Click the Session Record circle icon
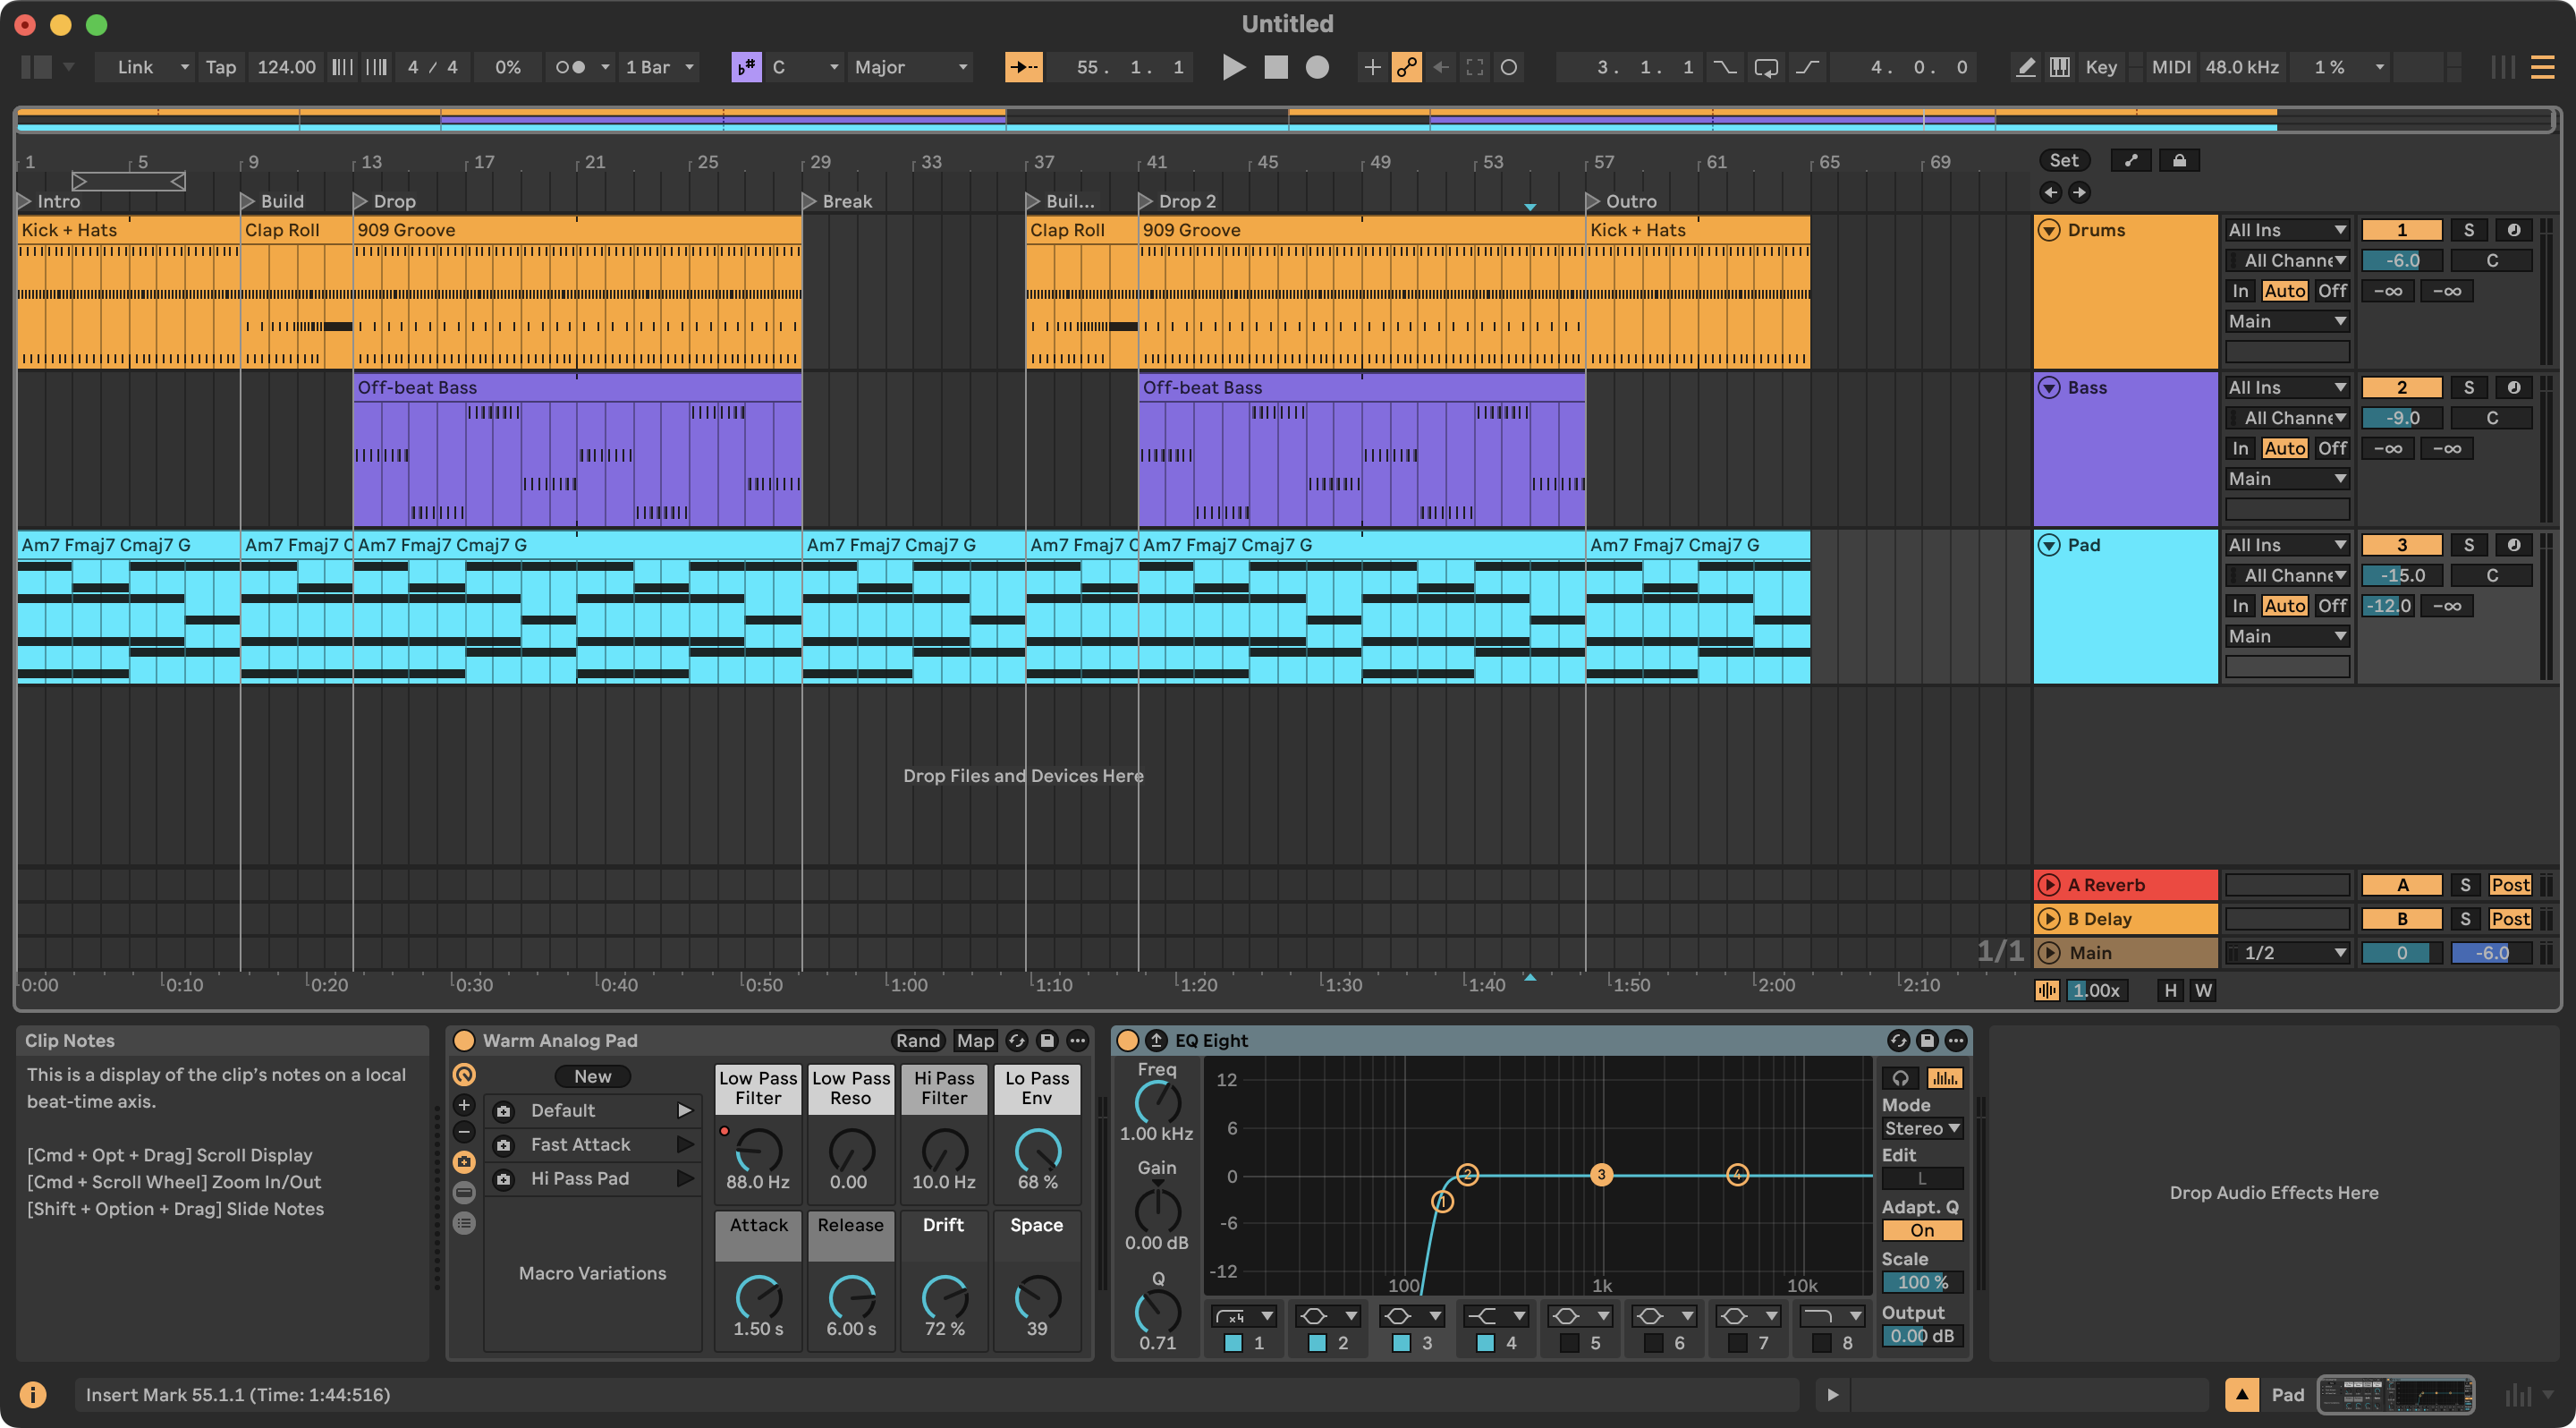 pyautogui.click(x=1509, y=67)
